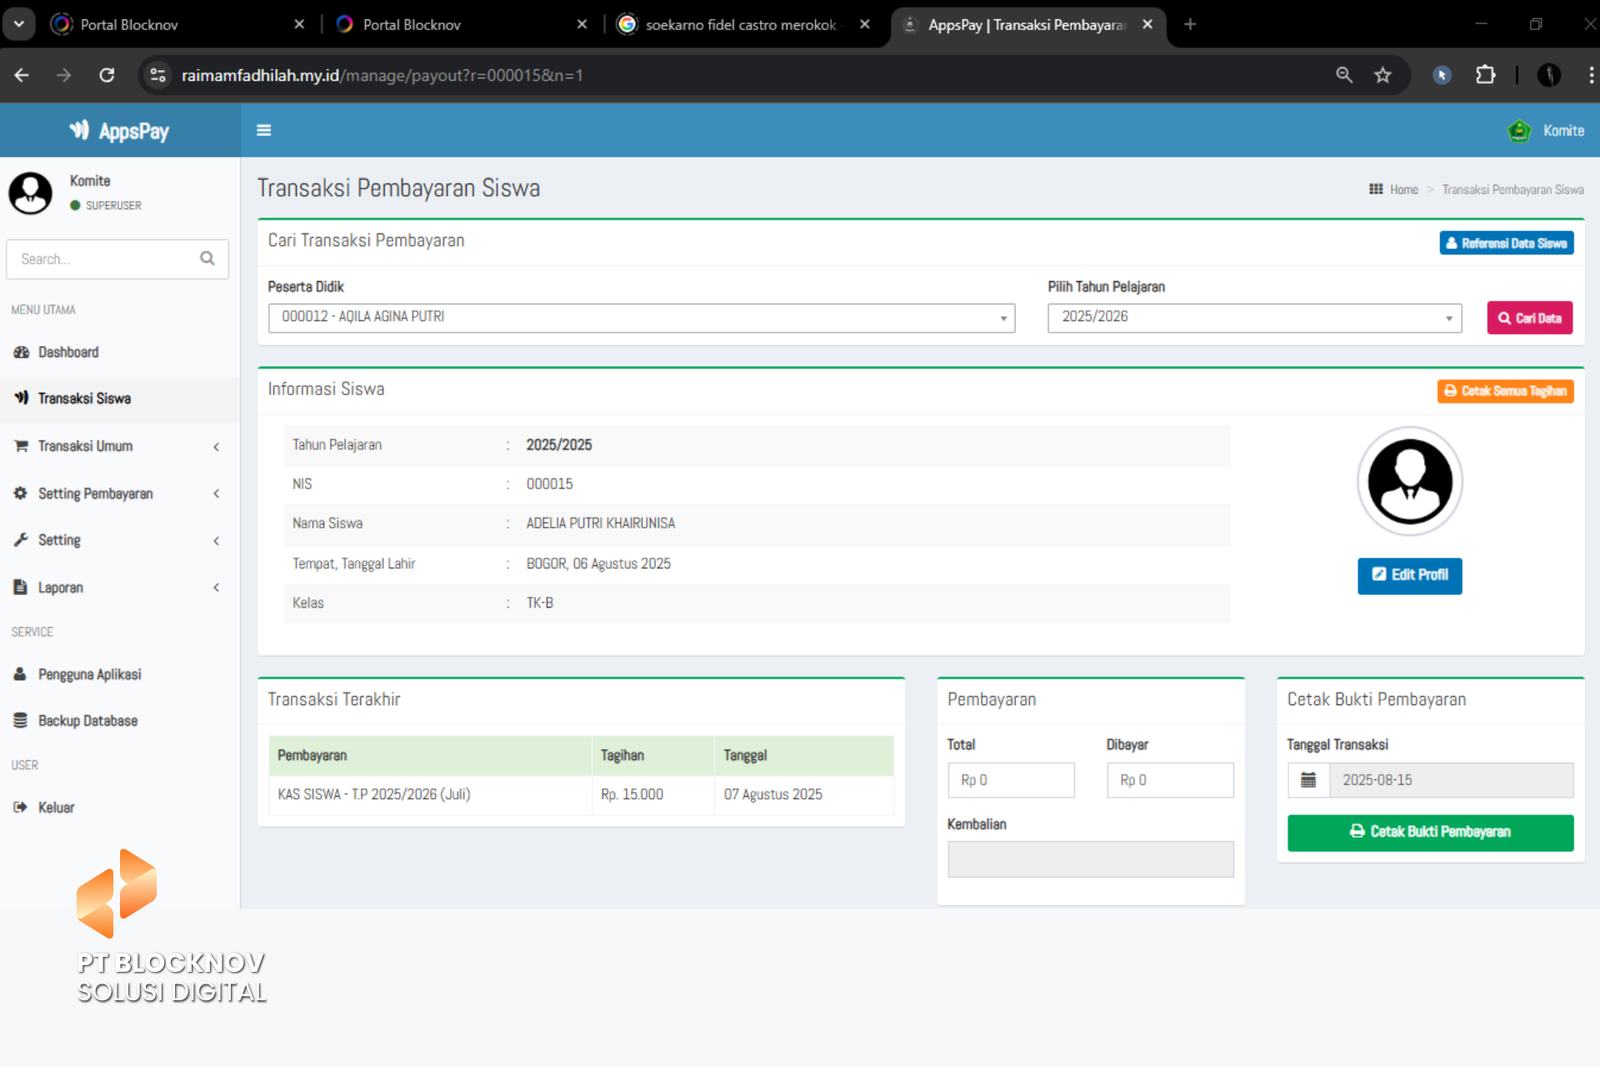The height and width of the screenshot is (1067, 1600).
Task: Click the Dibayar amount input field
Action: pos(1170,780)
